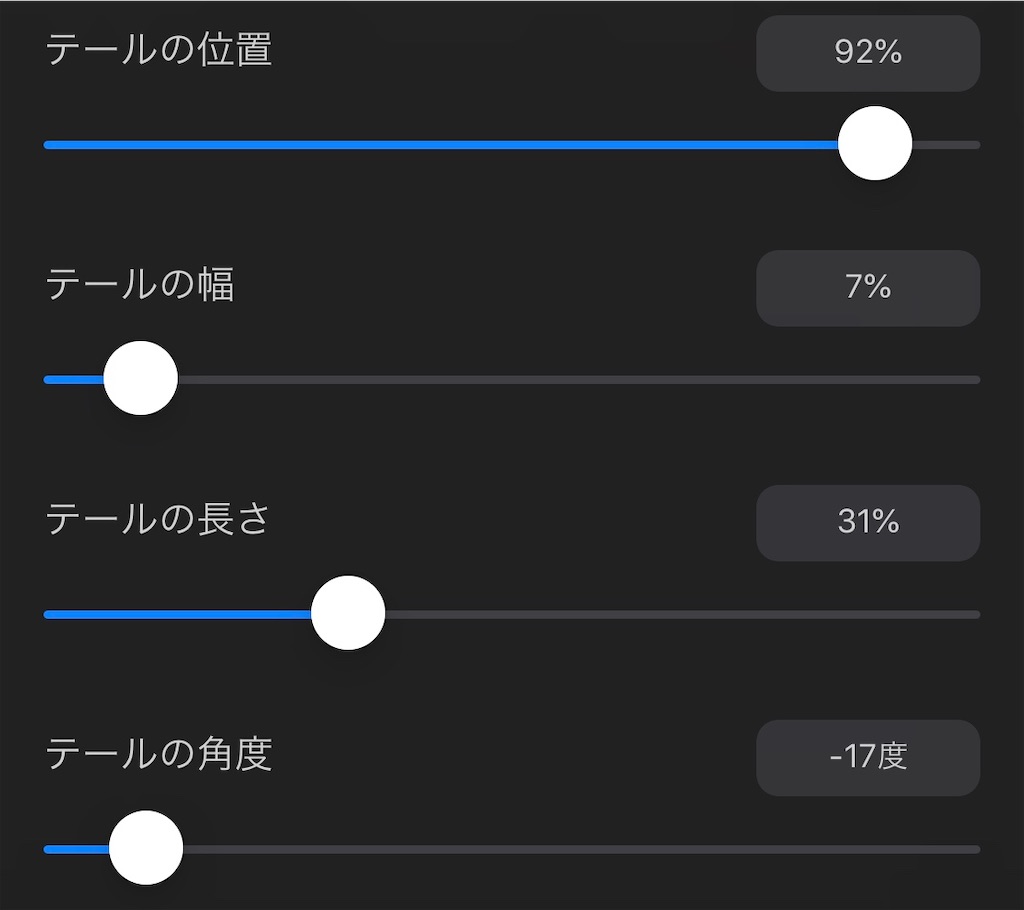The width and height of the screenshot is (1024, 910).
Task: Select the 7% value badge
Action: (868, 289)
